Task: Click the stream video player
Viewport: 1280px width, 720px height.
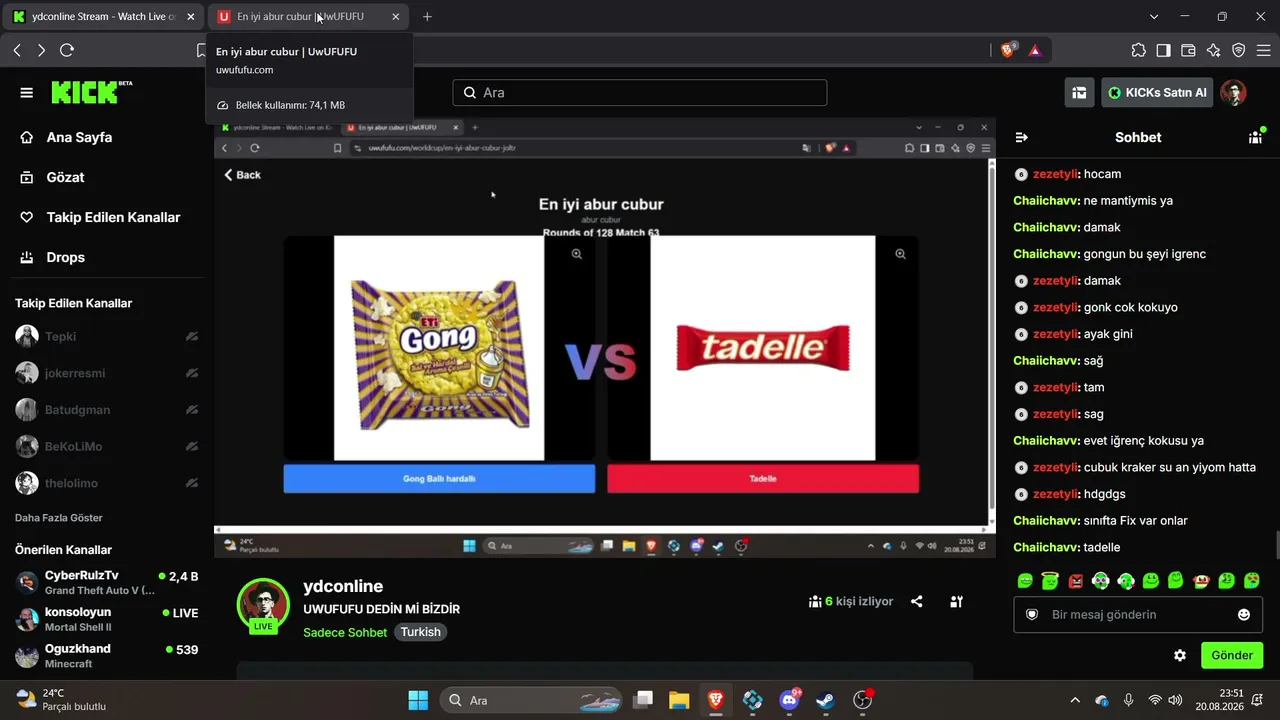Action: point(605,338)
